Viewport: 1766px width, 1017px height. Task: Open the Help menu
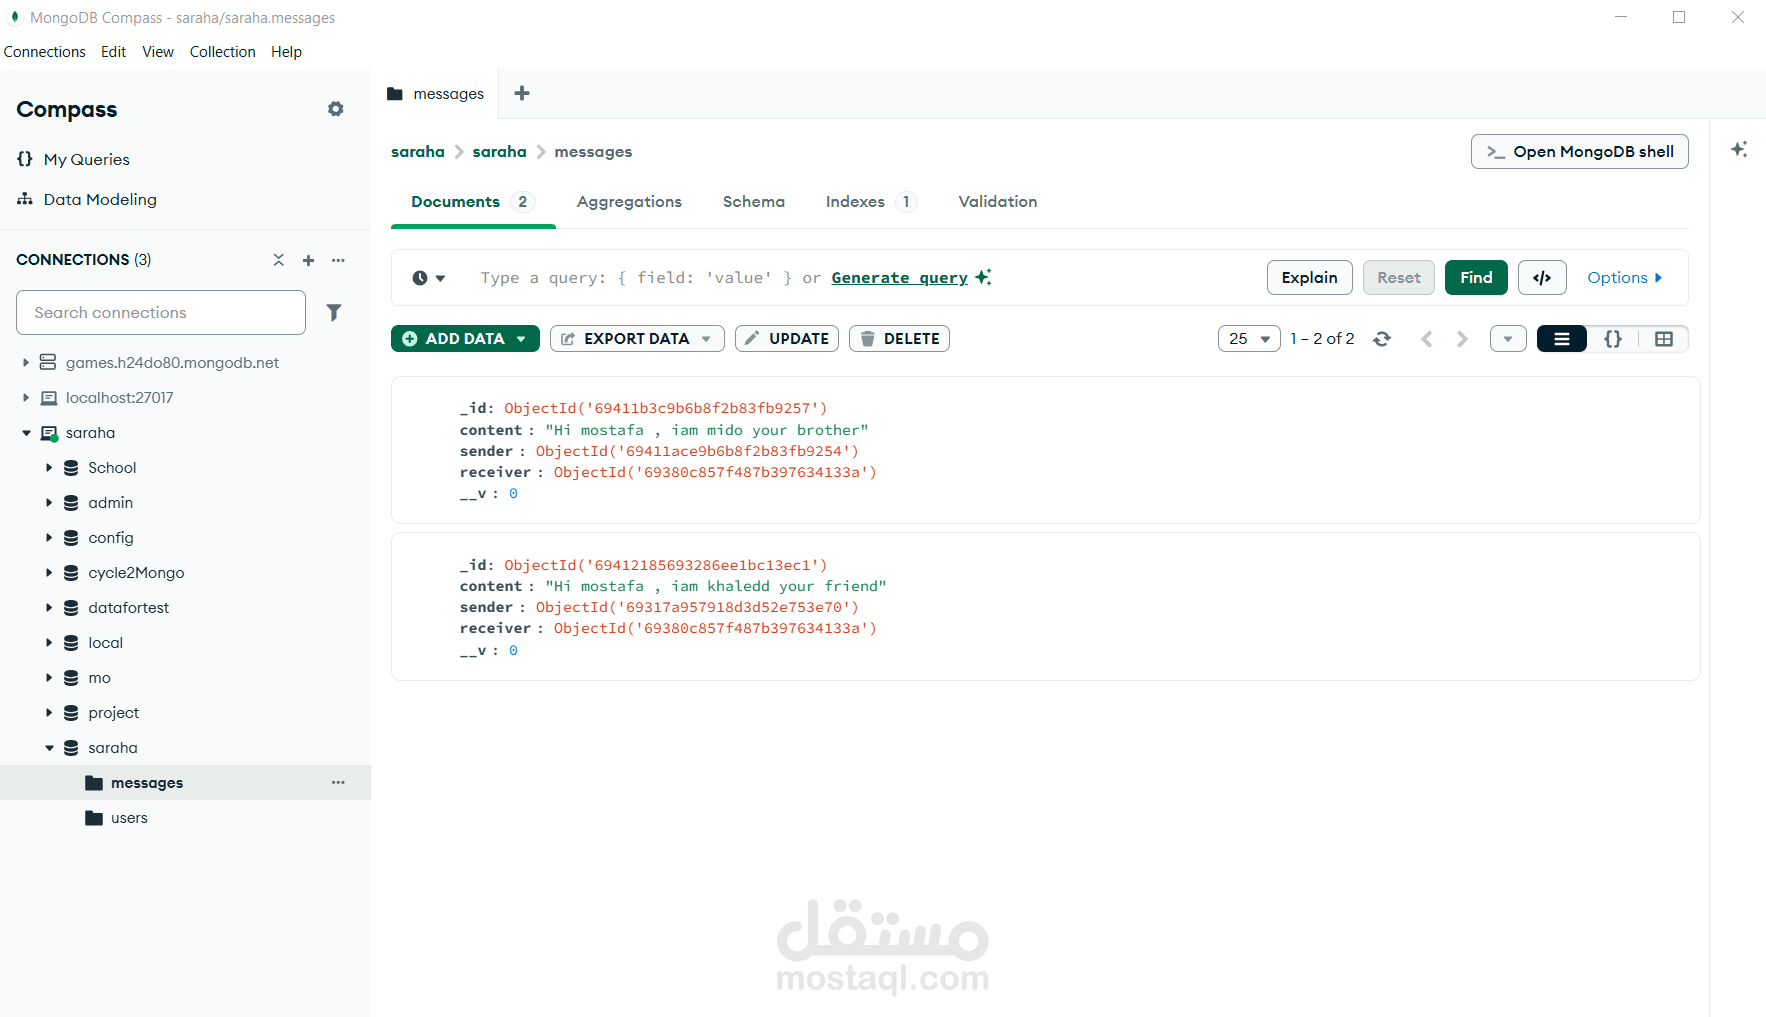(x=286, y=52)
